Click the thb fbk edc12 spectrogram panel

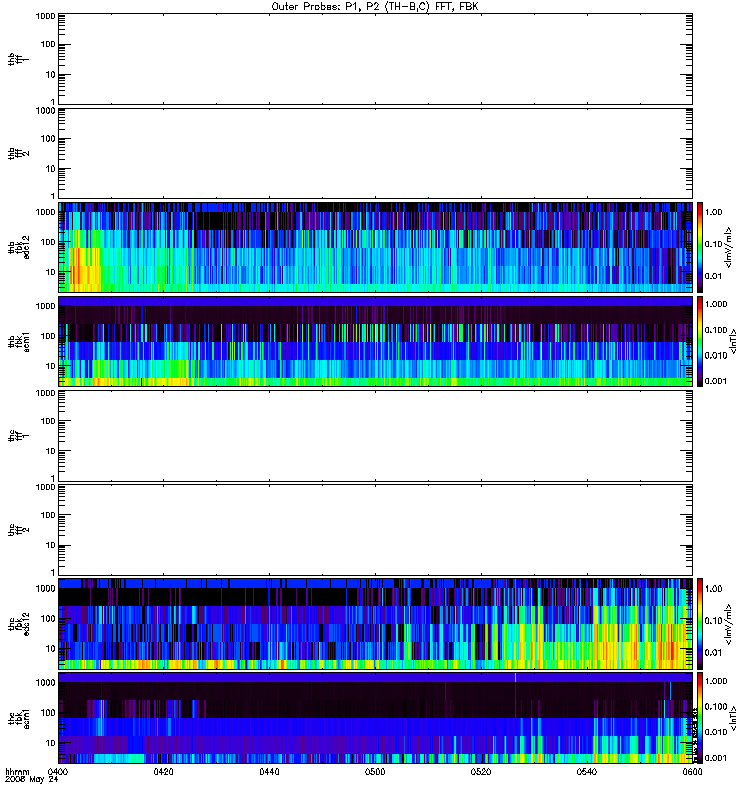click(376, 247)
